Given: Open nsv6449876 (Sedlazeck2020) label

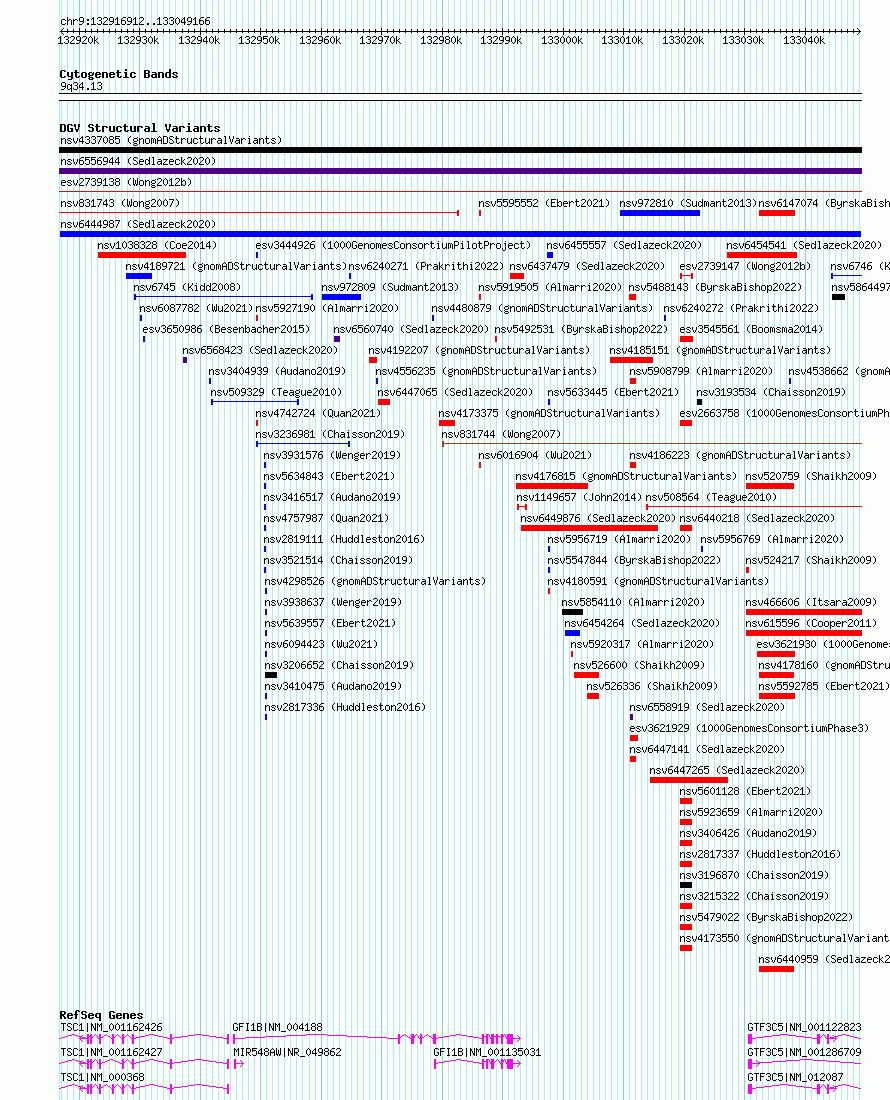Looking at the screenshot, I should click(x=598, y=518).
